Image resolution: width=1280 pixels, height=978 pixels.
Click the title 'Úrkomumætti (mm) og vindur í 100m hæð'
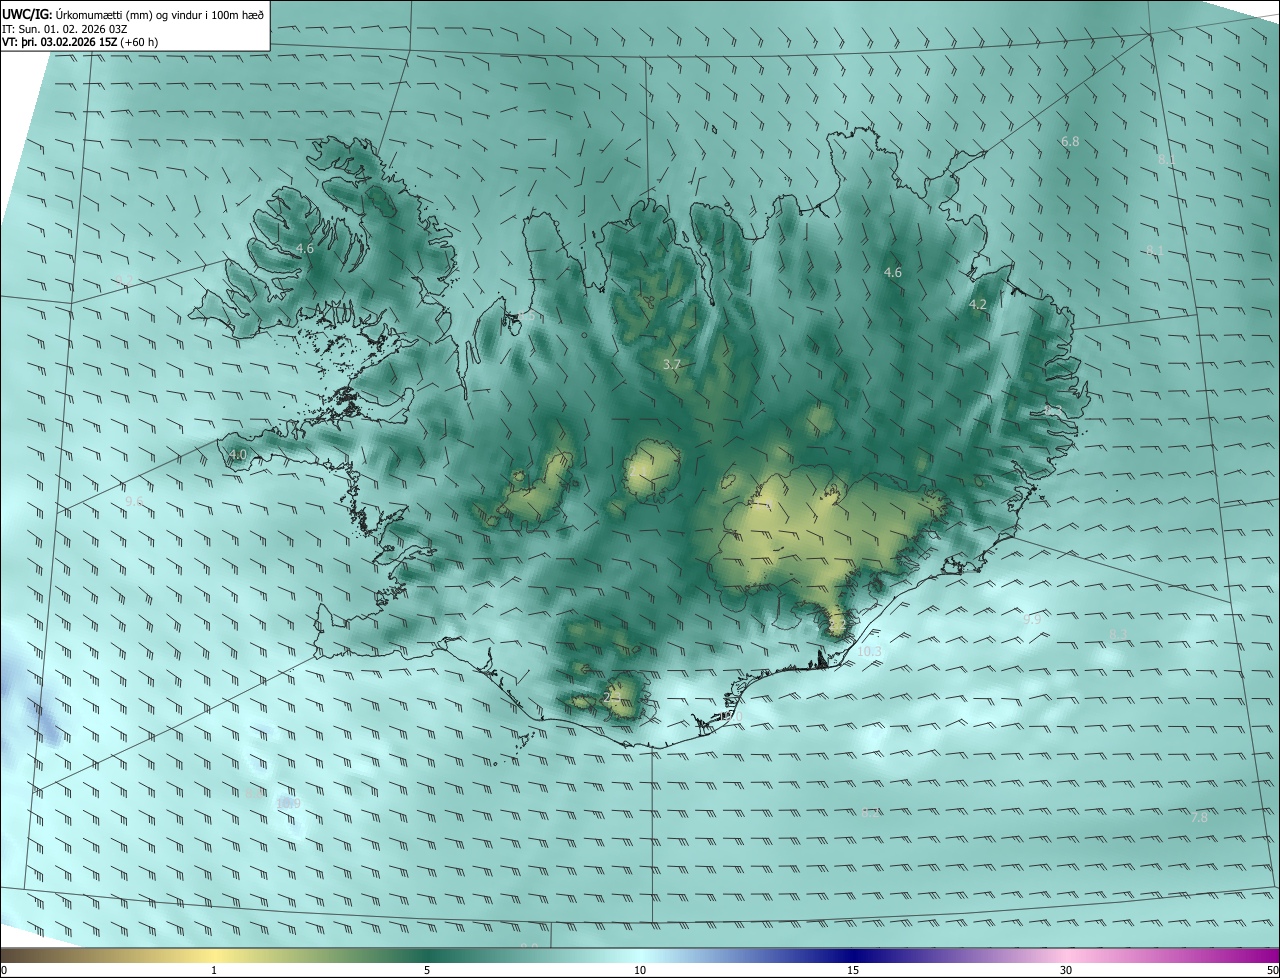(x=158, y=13)
